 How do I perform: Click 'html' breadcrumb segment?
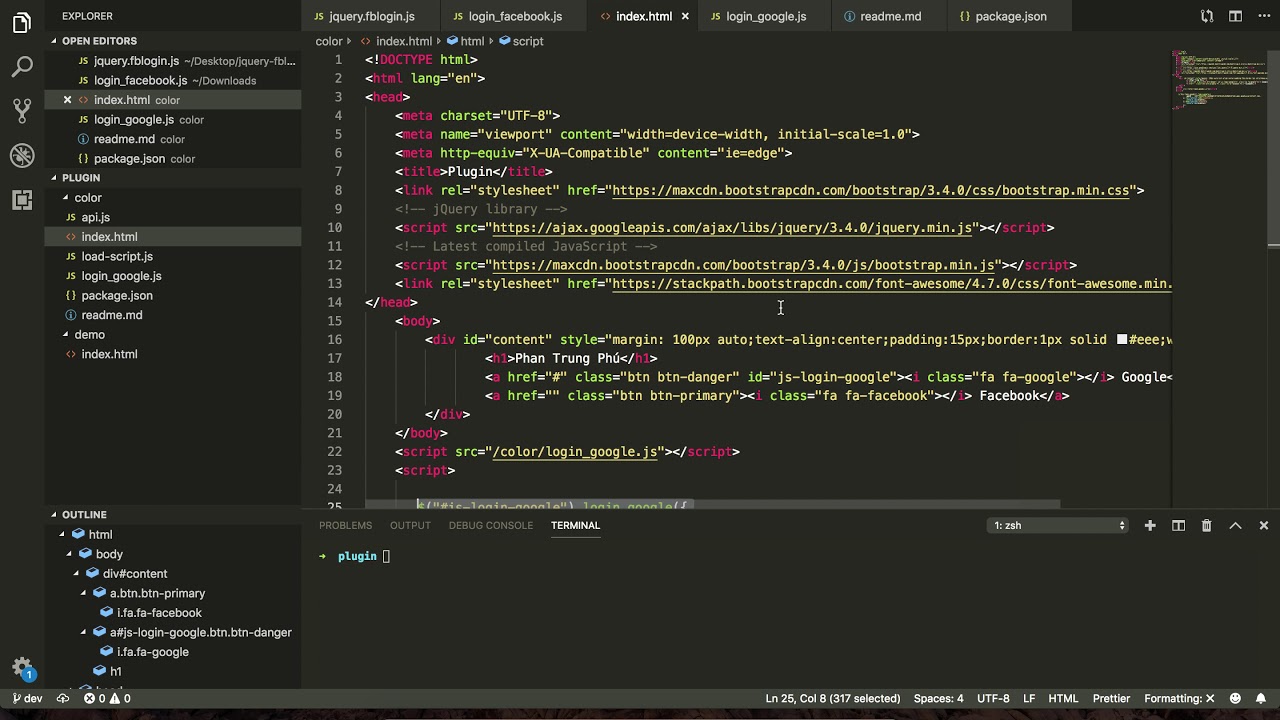(472, 41)
